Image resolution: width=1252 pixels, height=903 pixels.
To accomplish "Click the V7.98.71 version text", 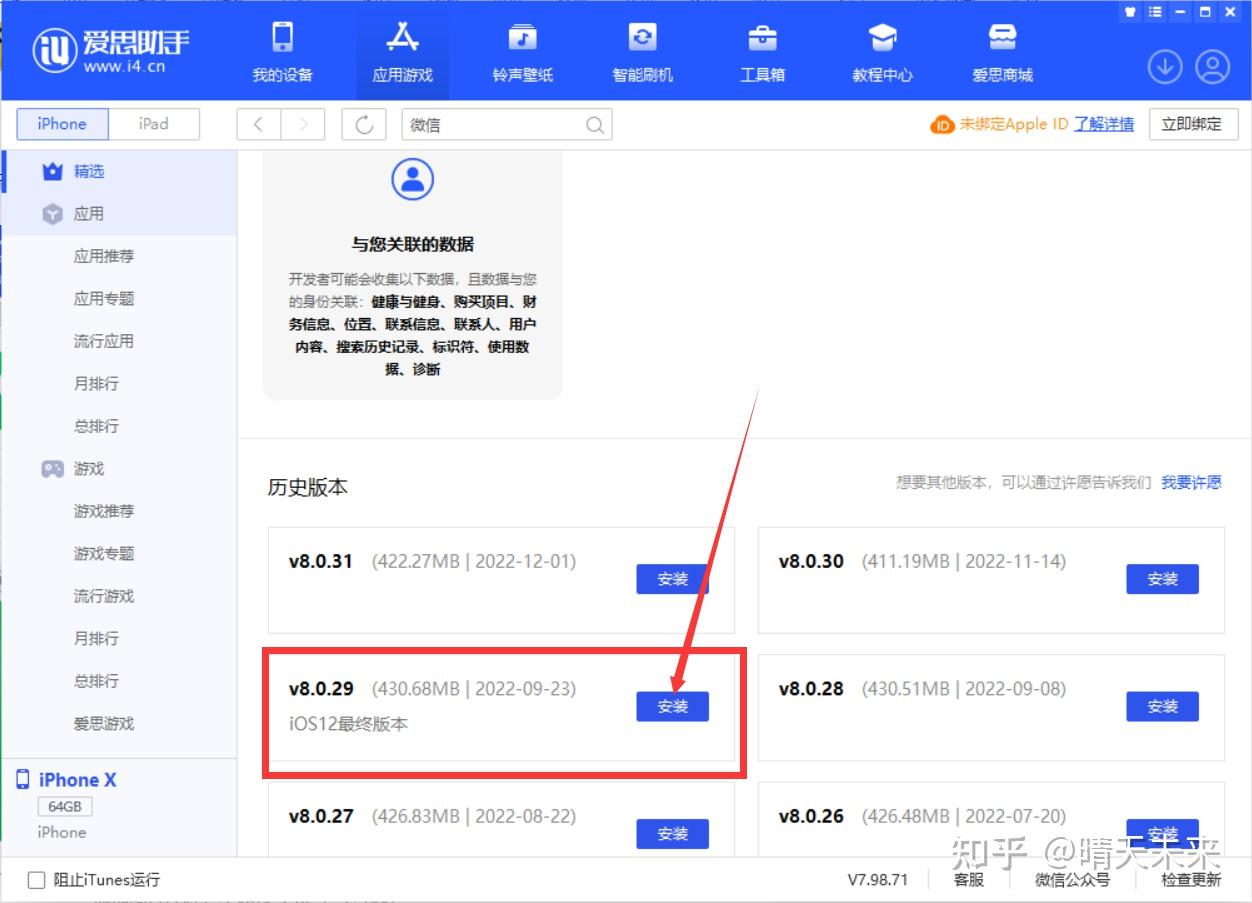I will click(877, 880).
